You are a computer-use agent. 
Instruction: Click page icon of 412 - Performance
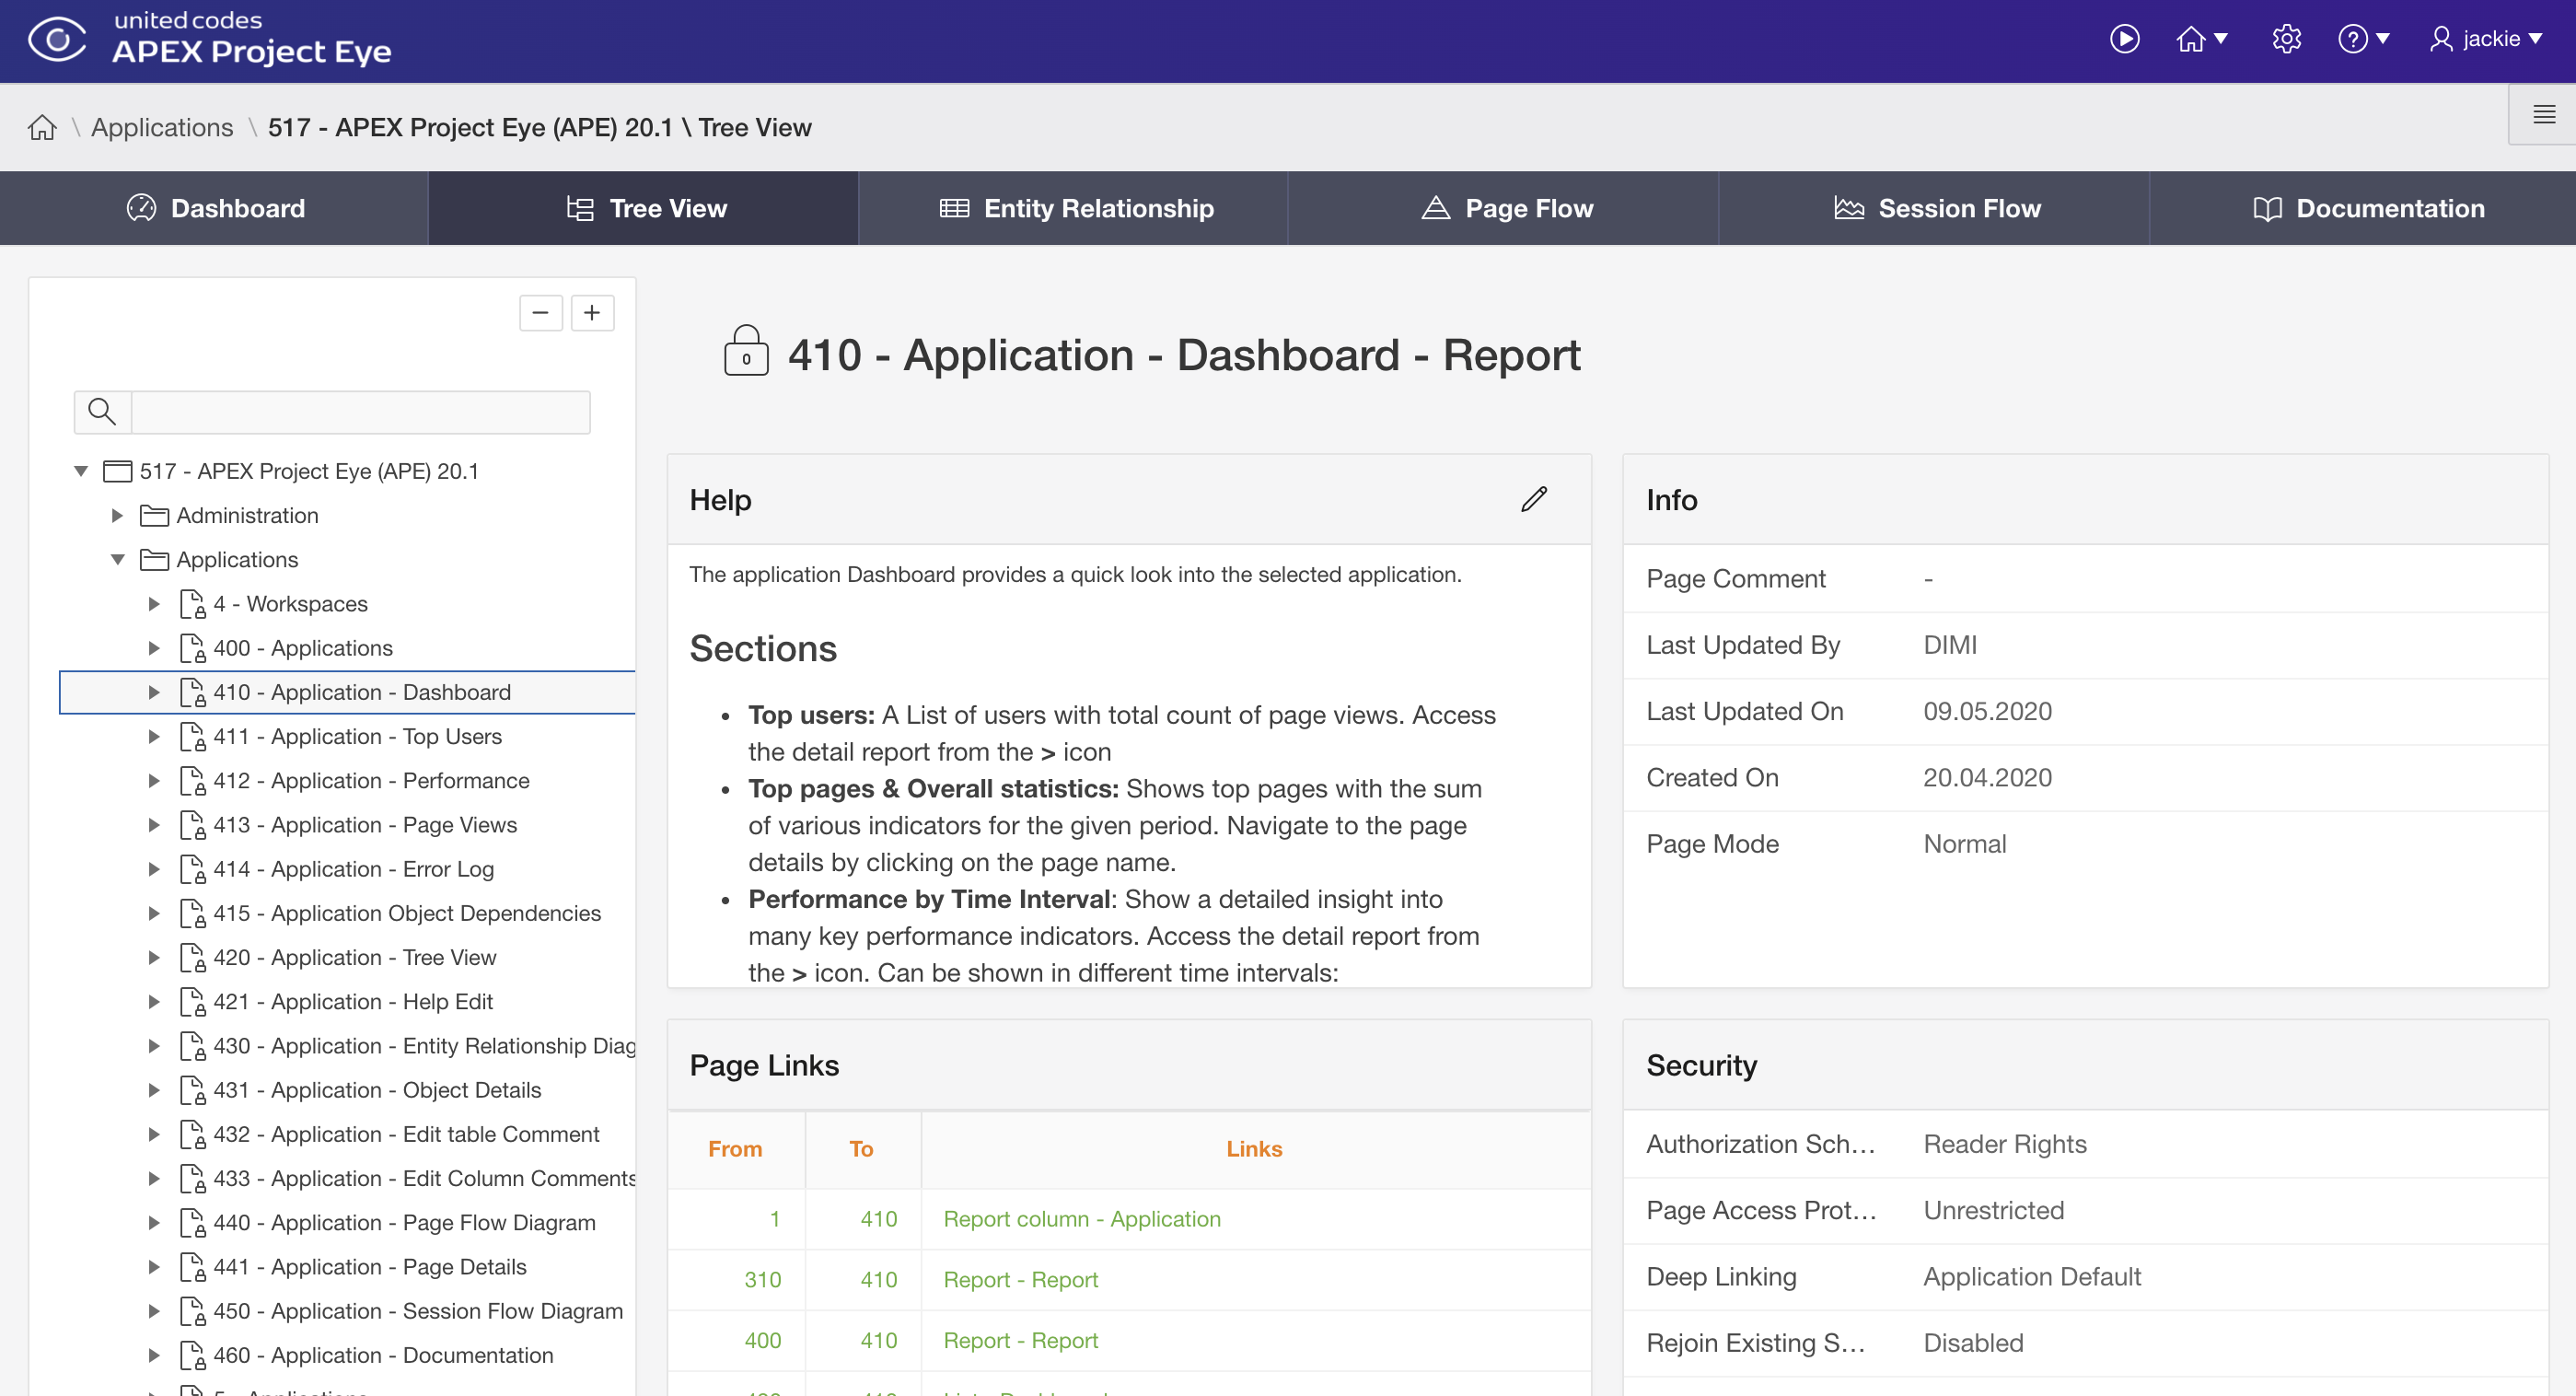click(x=192, y=780)
